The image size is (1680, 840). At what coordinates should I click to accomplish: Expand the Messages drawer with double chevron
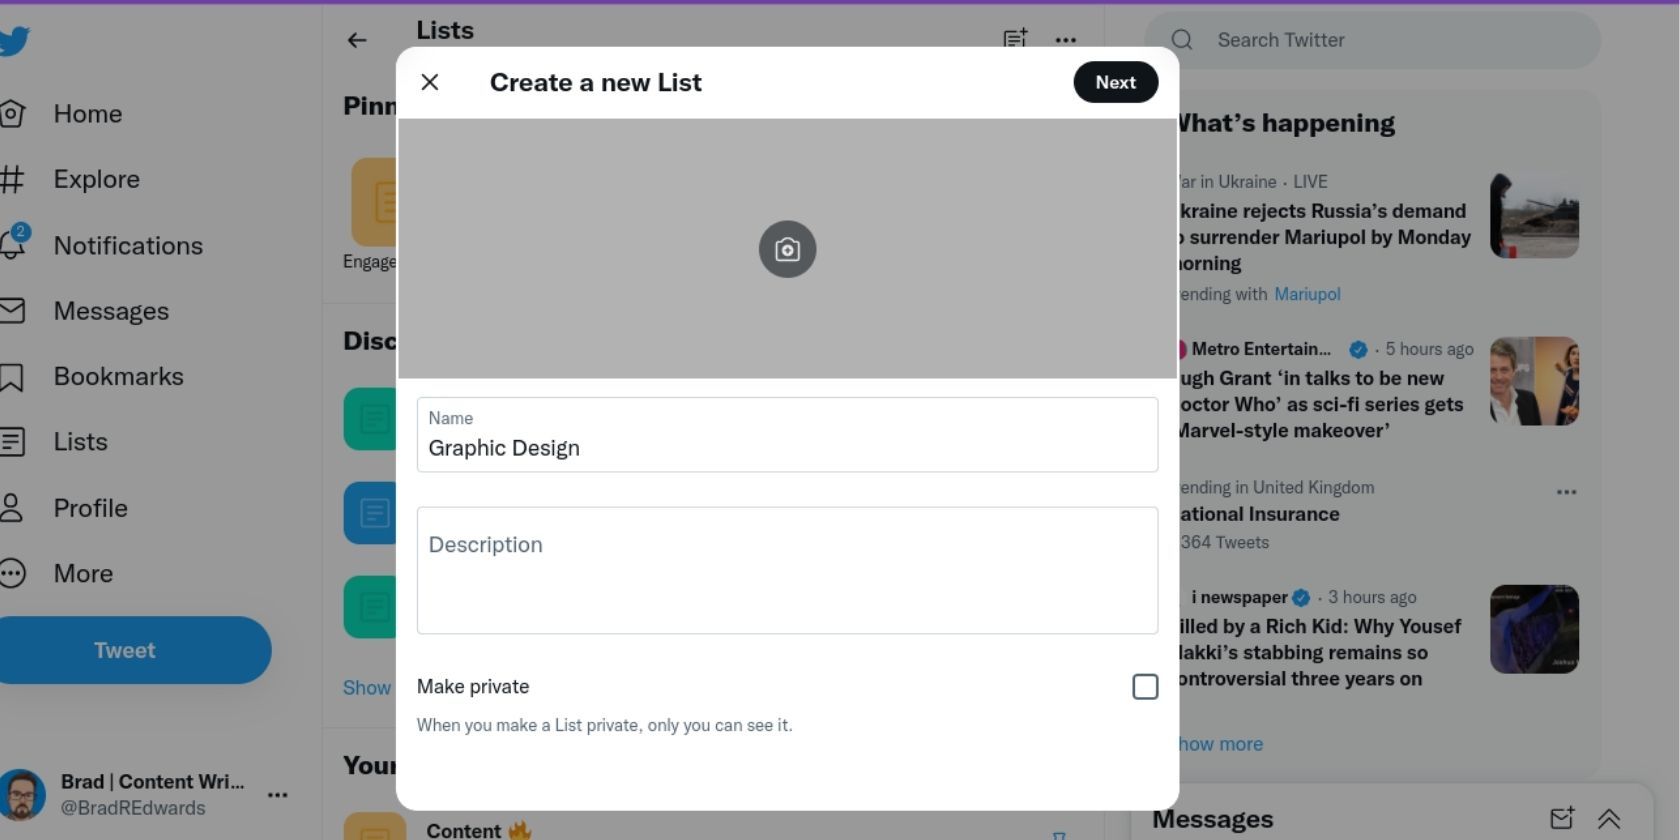pos(1609,819)
